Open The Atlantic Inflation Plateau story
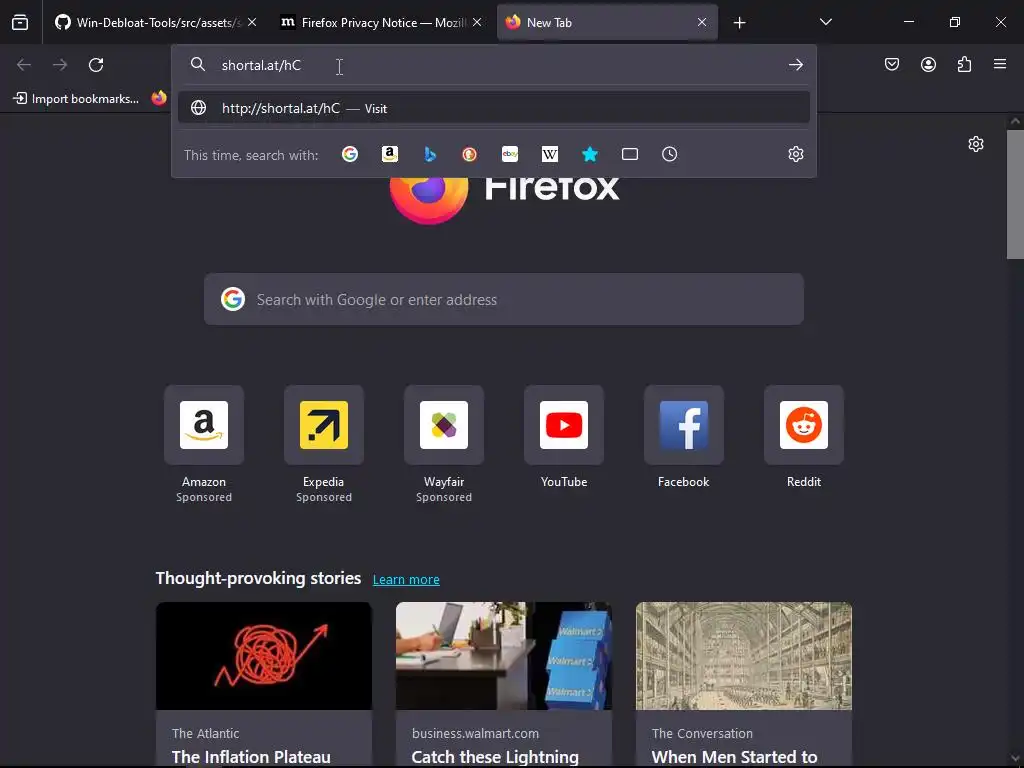 pos(264,684)
